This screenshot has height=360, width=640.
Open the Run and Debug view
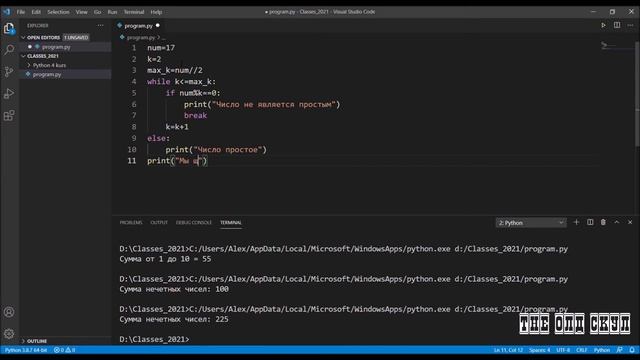[x=9, y=94]
